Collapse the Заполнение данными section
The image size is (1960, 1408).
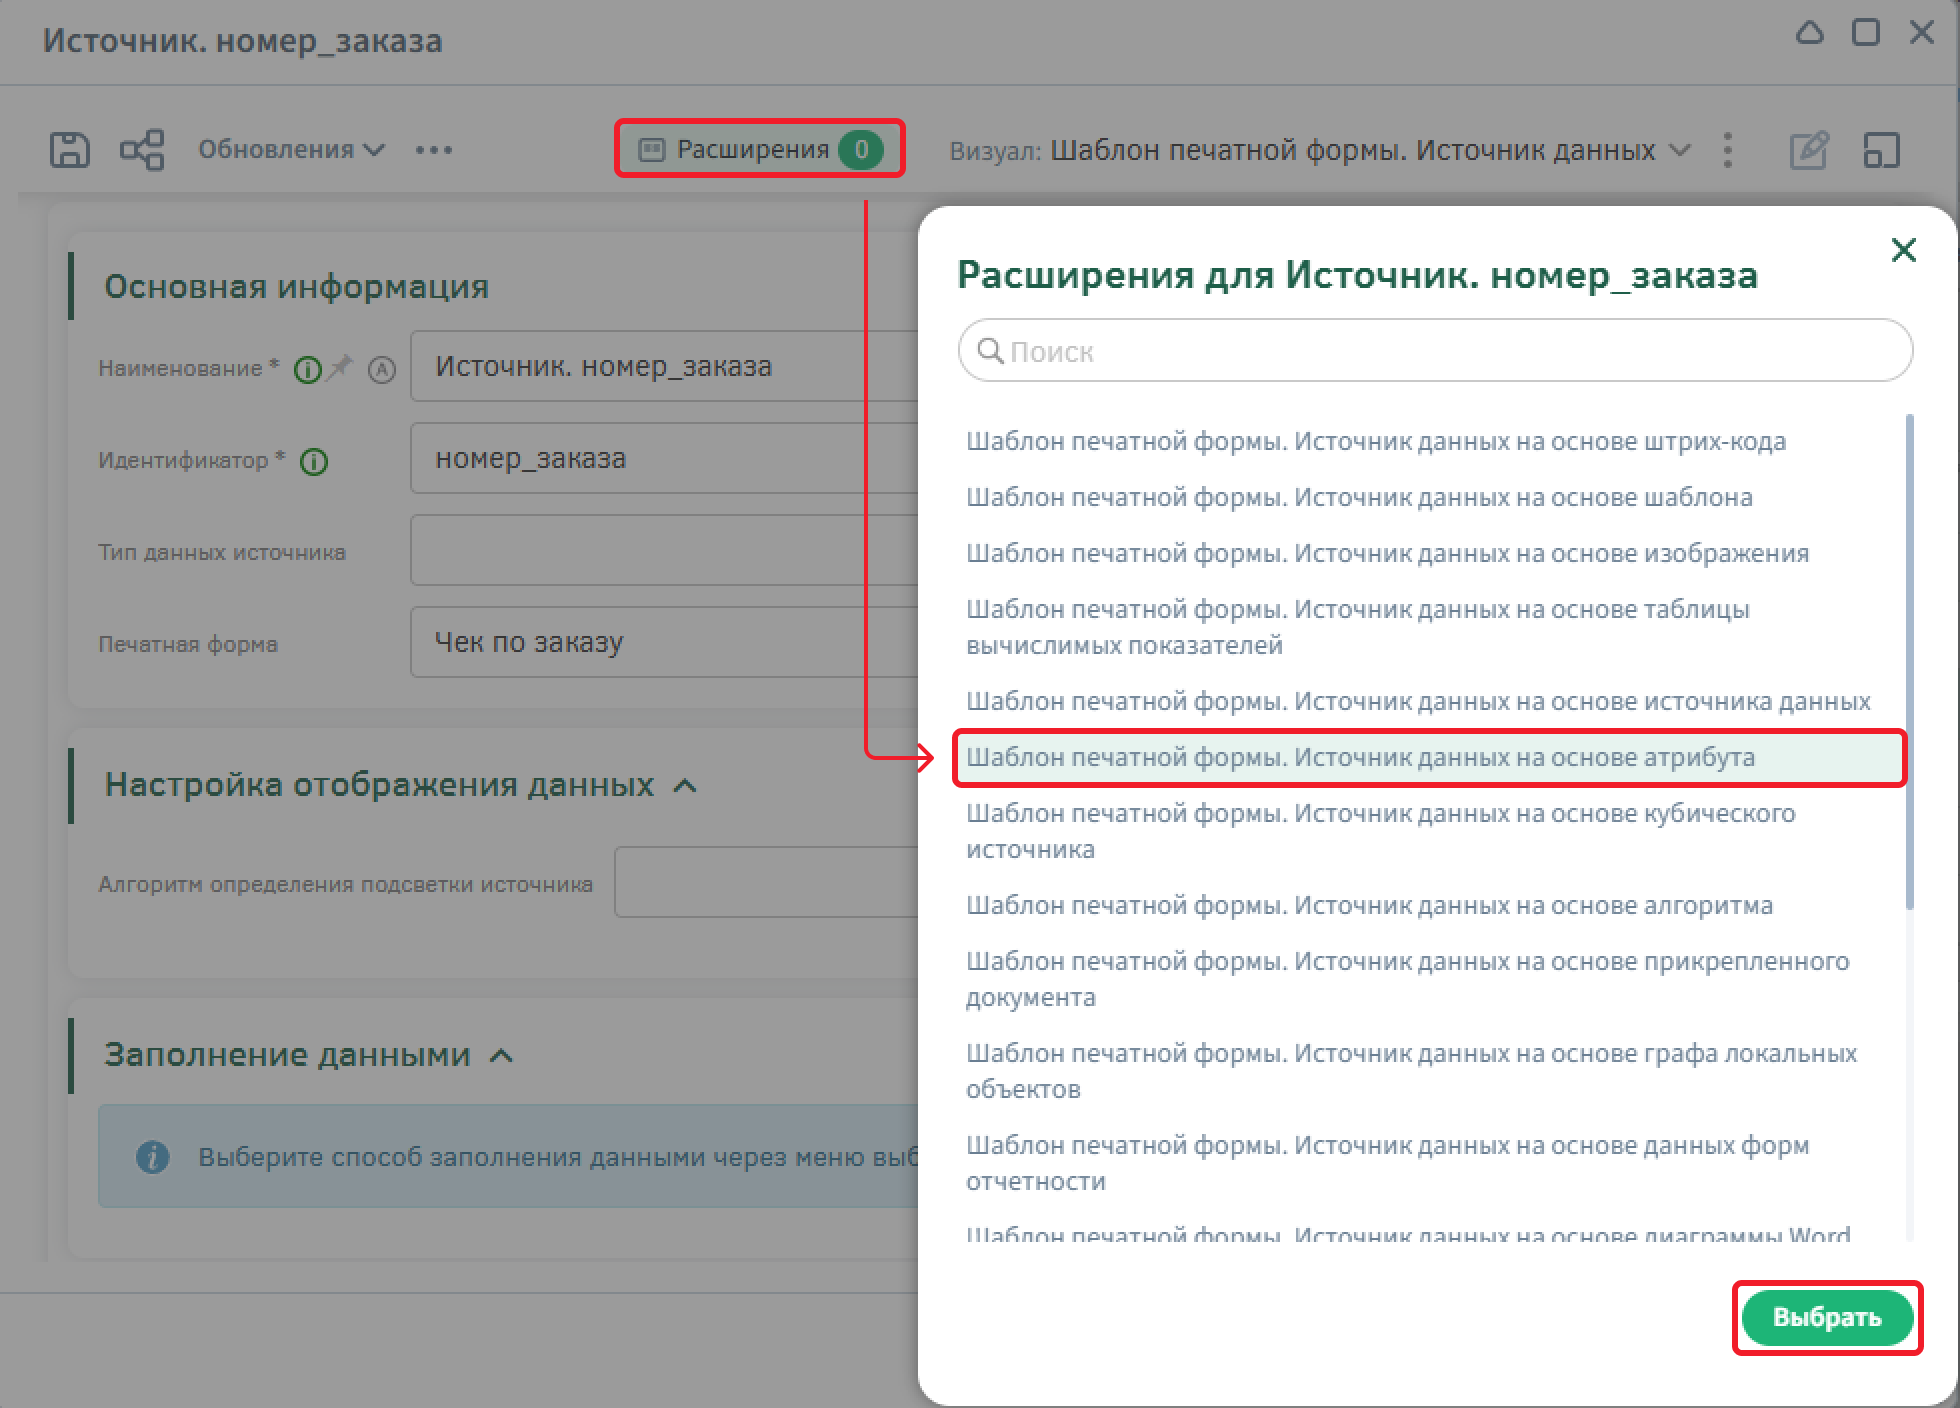[502, 1056]
